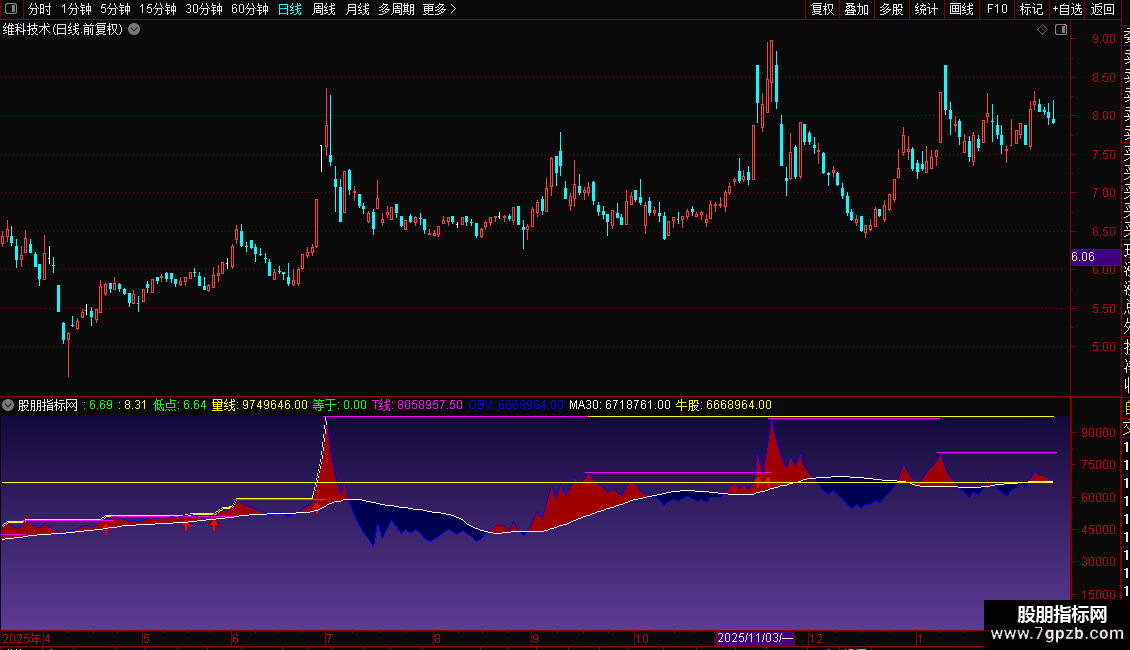The height and width of the screenshot is (650, 1130).
Task: Add stock with +自选 button
Action: (1067, 9)
